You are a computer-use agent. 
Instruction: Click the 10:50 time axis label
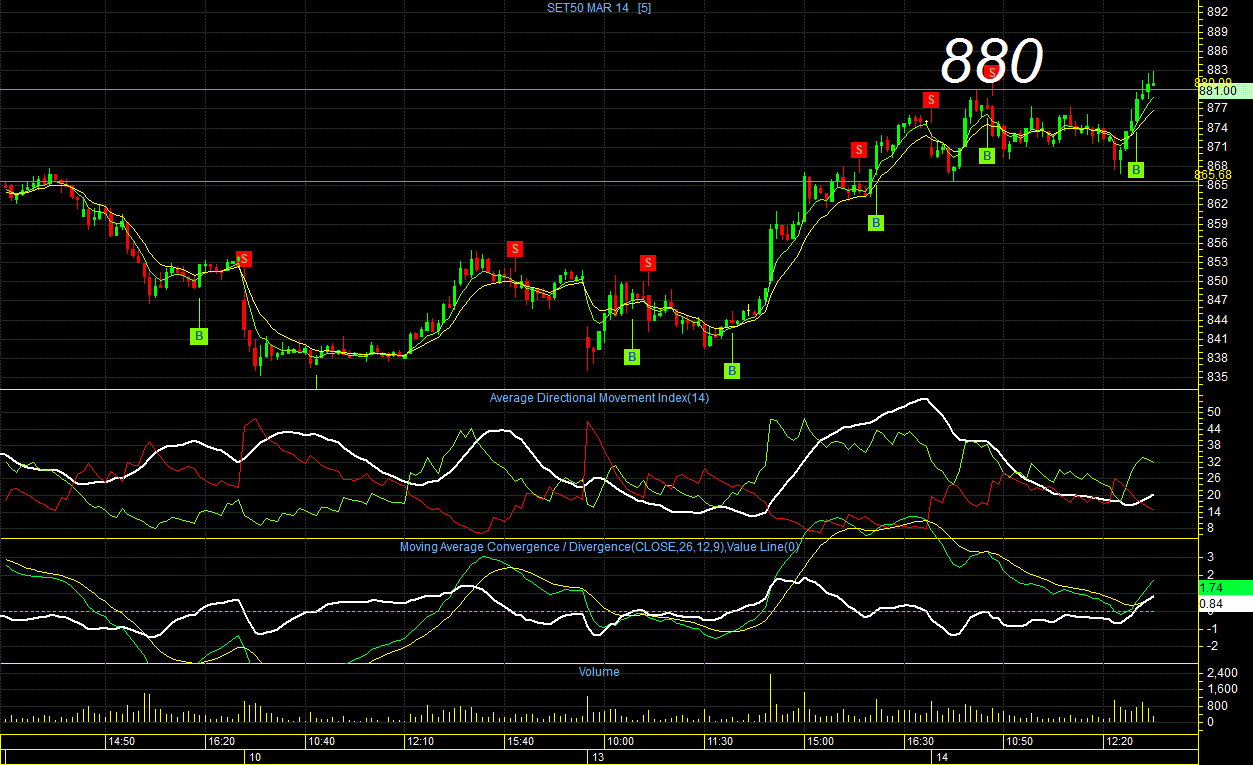(1019, 741)
